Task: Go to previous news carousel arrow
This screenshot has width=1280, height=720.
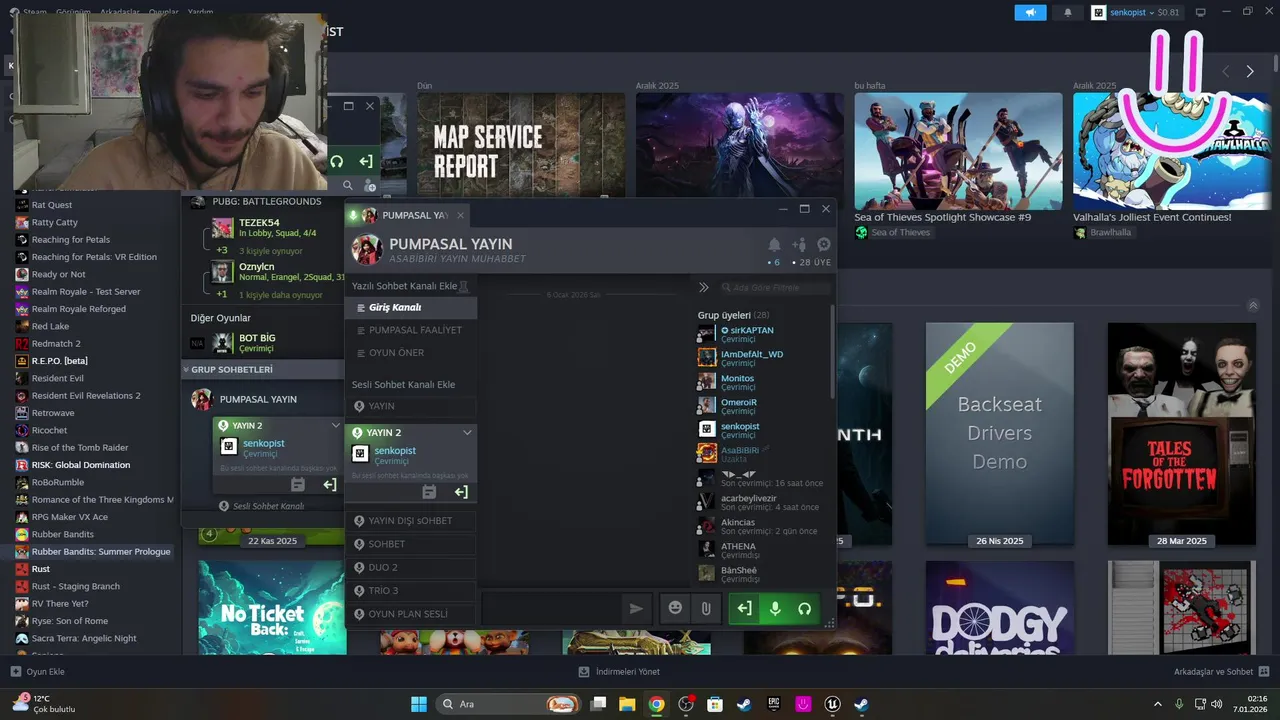Action: (1226, 71)
